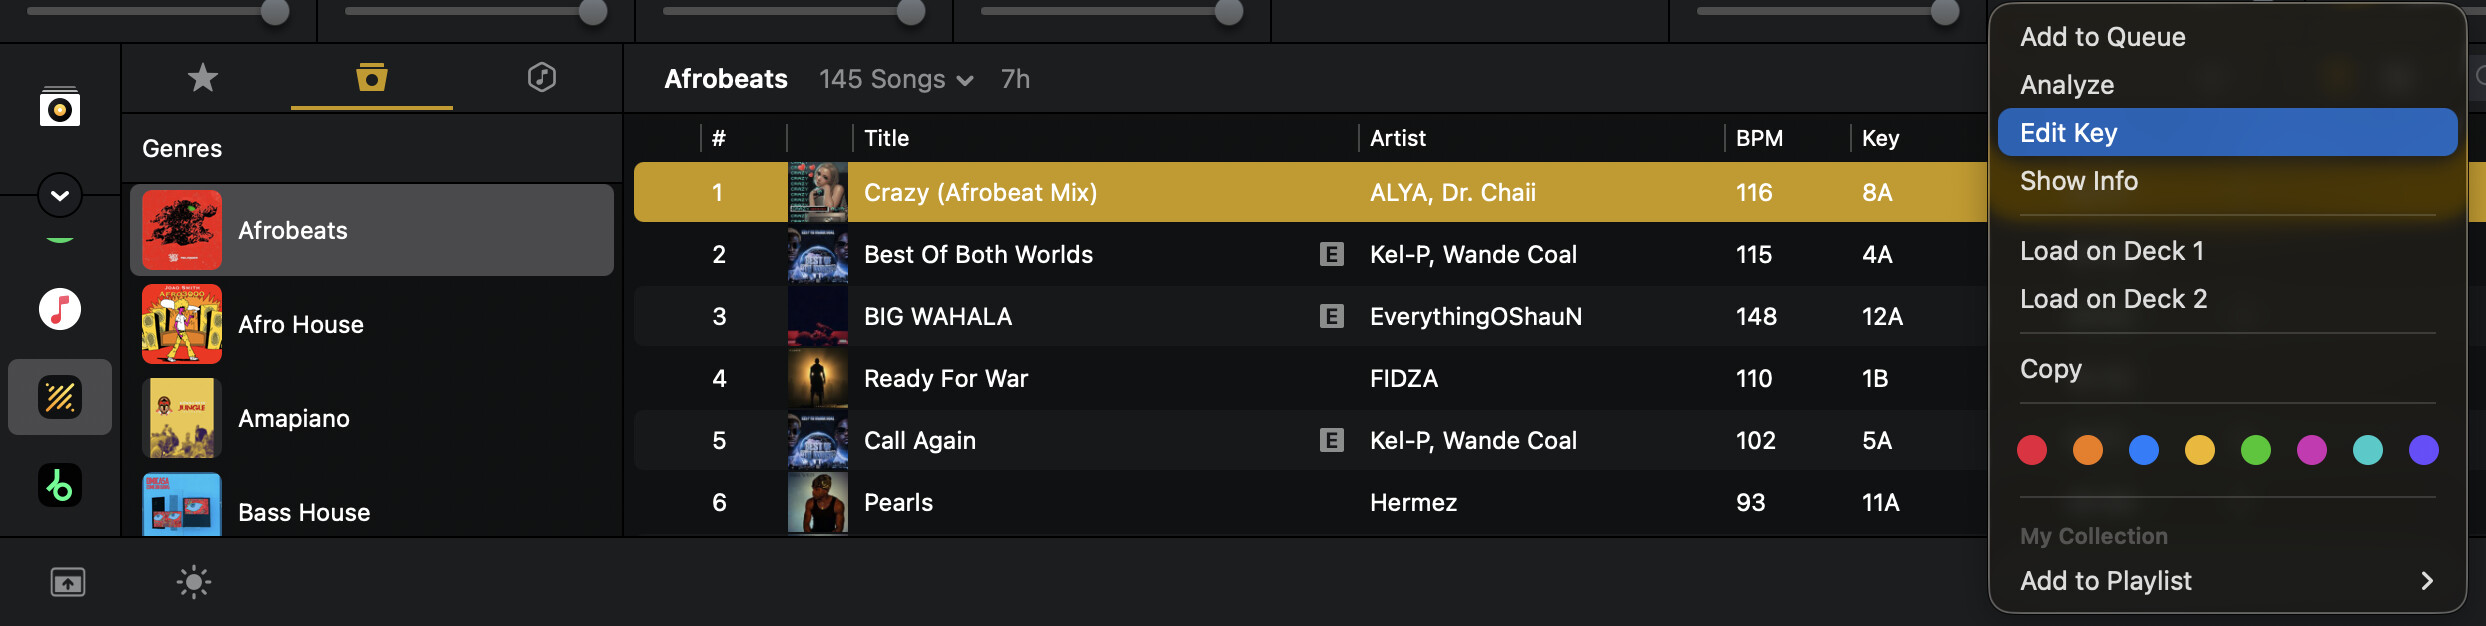Pick the red color tag swatch

(2032, 450)
